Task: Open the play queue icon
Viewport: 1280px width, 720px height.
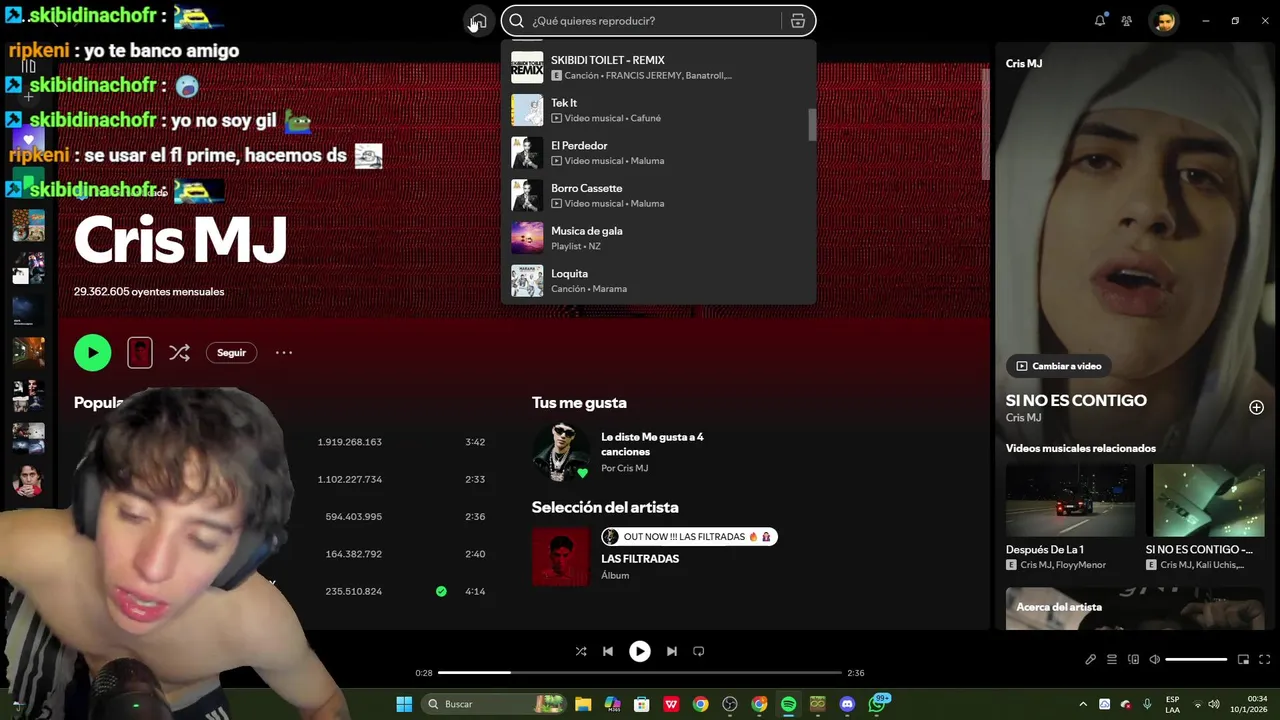Action: (x=1111, y=660)
